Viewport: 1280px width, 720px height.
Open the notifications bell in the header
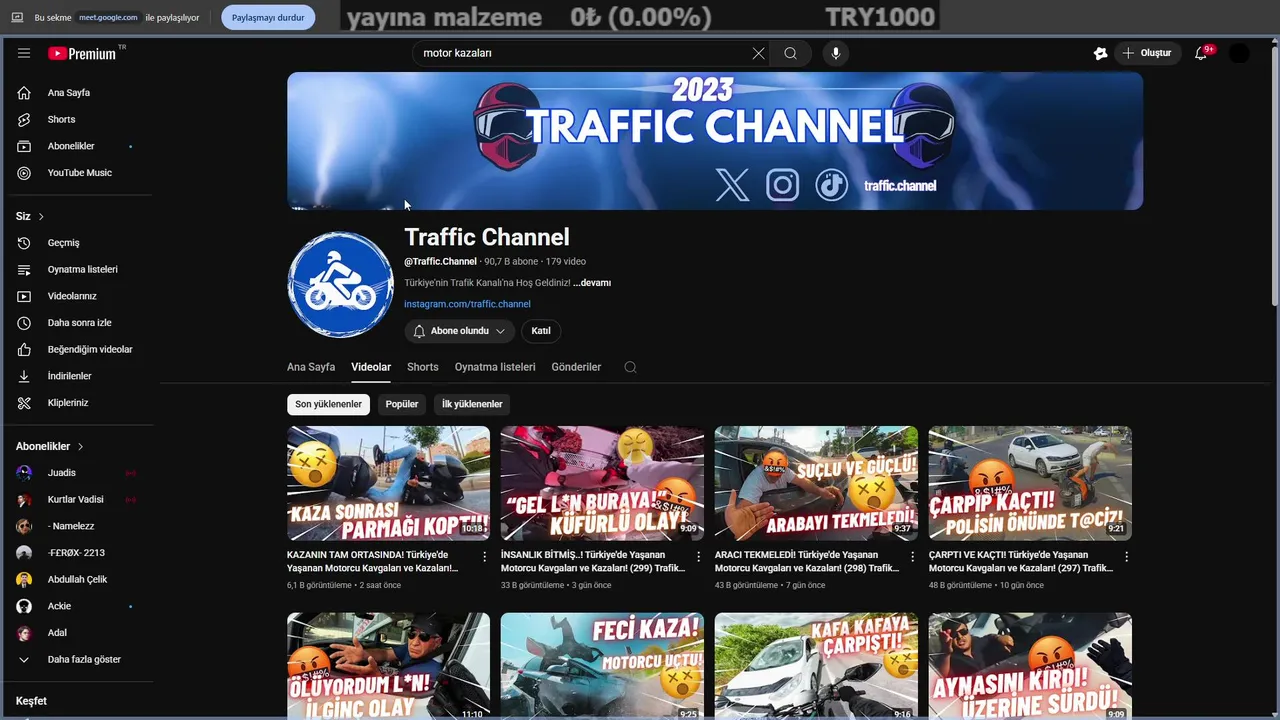pos(1201,53)
